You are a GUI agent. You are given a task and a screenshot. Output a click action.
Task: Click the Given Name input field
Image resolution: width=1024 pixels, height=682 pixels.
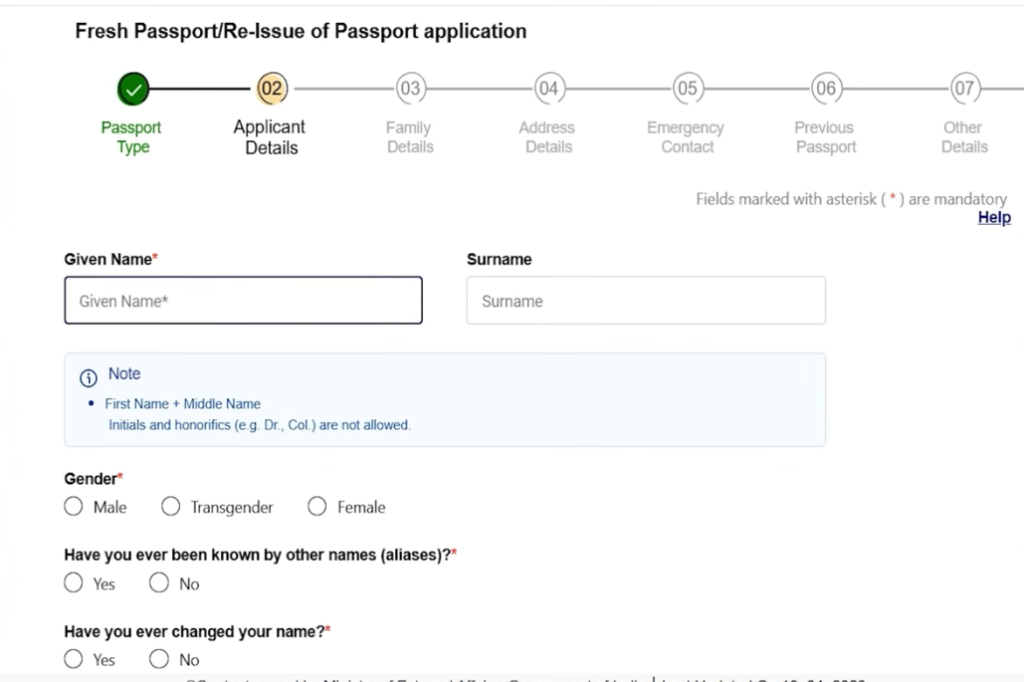(x=243, y=300)
